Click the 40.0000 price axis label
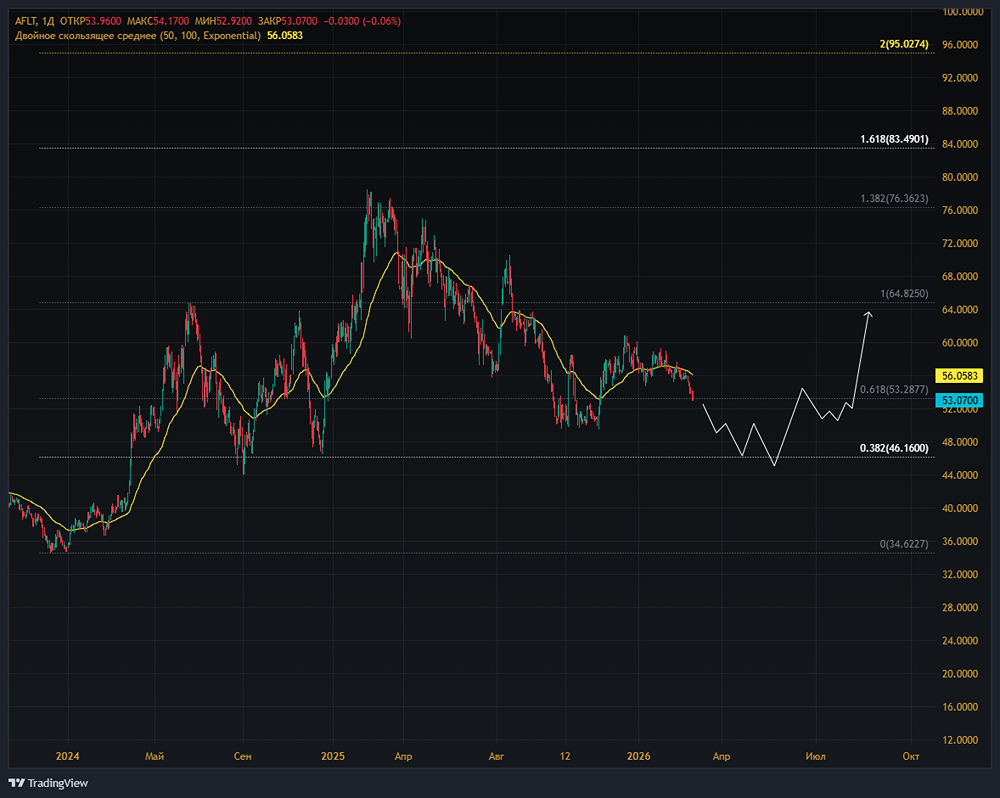Screen dimensions: 1000x798 (960, 508)
